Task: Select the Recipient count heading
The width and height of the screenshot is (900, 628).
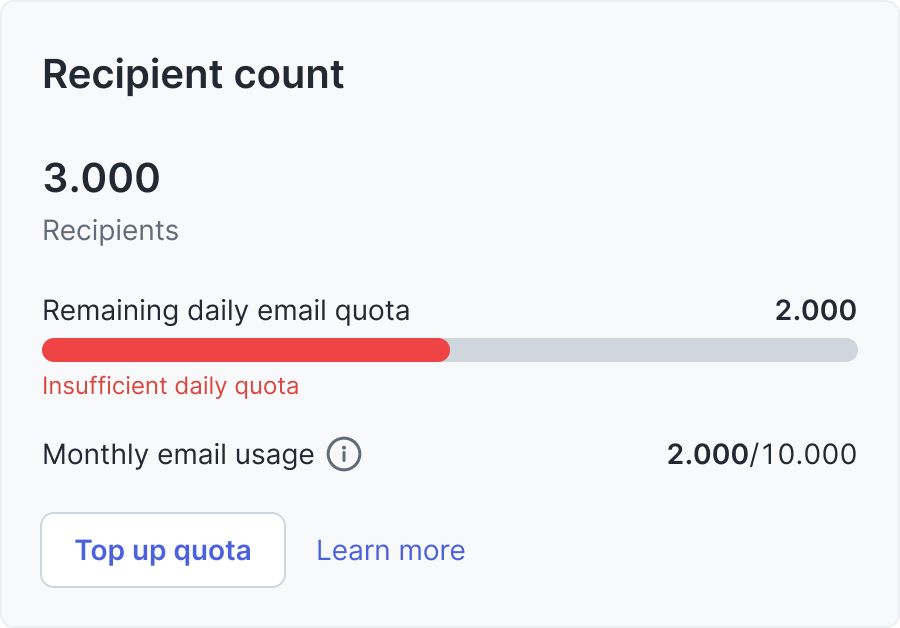Action: pos(193,75)
